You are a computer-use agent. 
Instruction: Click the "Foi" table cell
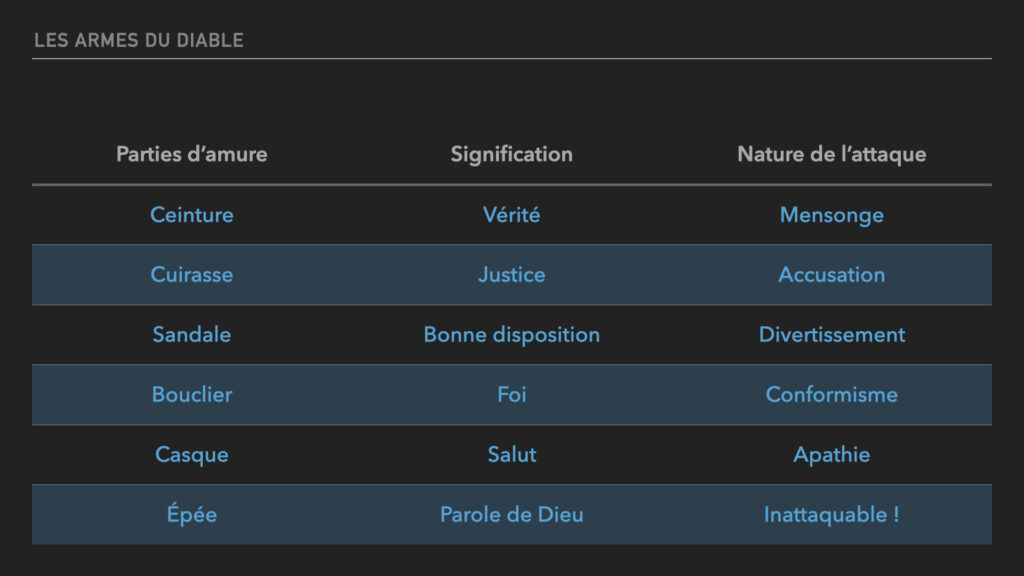pos(511,394)
